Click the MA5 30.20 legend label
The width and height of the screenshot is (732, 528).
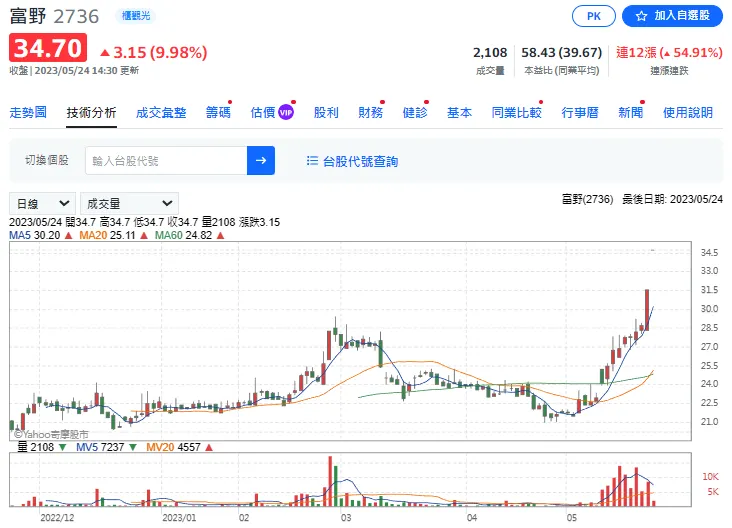point(41,235)
